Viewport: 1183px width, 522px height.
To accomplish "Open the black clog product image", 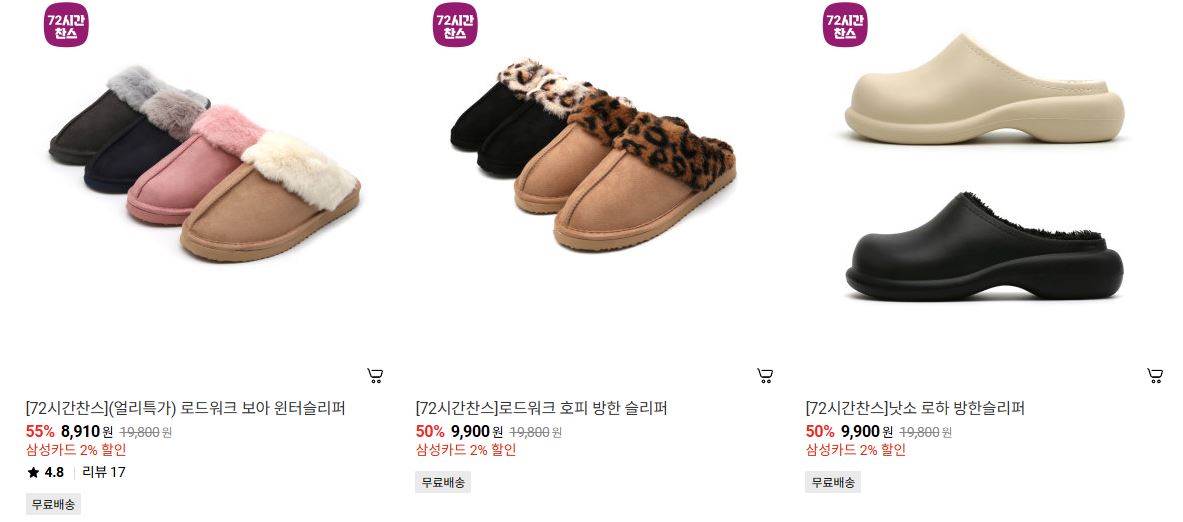I will [985, 247].
